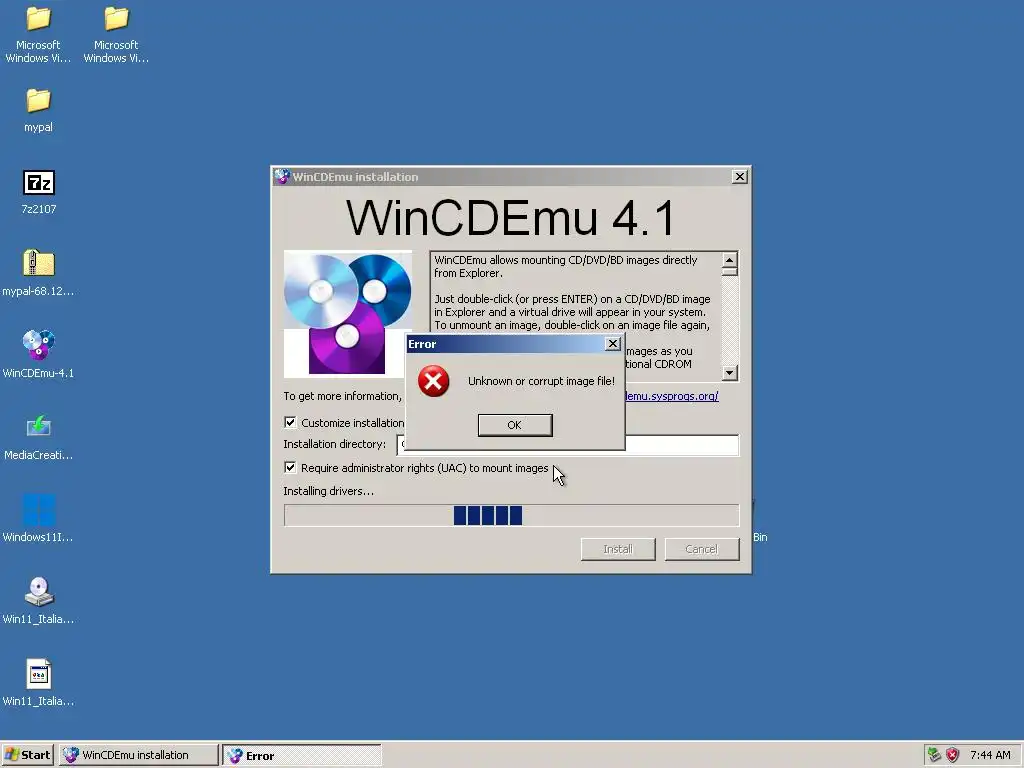The height and width of the screenshot is (768, 1024).
Task: Click the installation progress bar
Action: click(511, 515)
